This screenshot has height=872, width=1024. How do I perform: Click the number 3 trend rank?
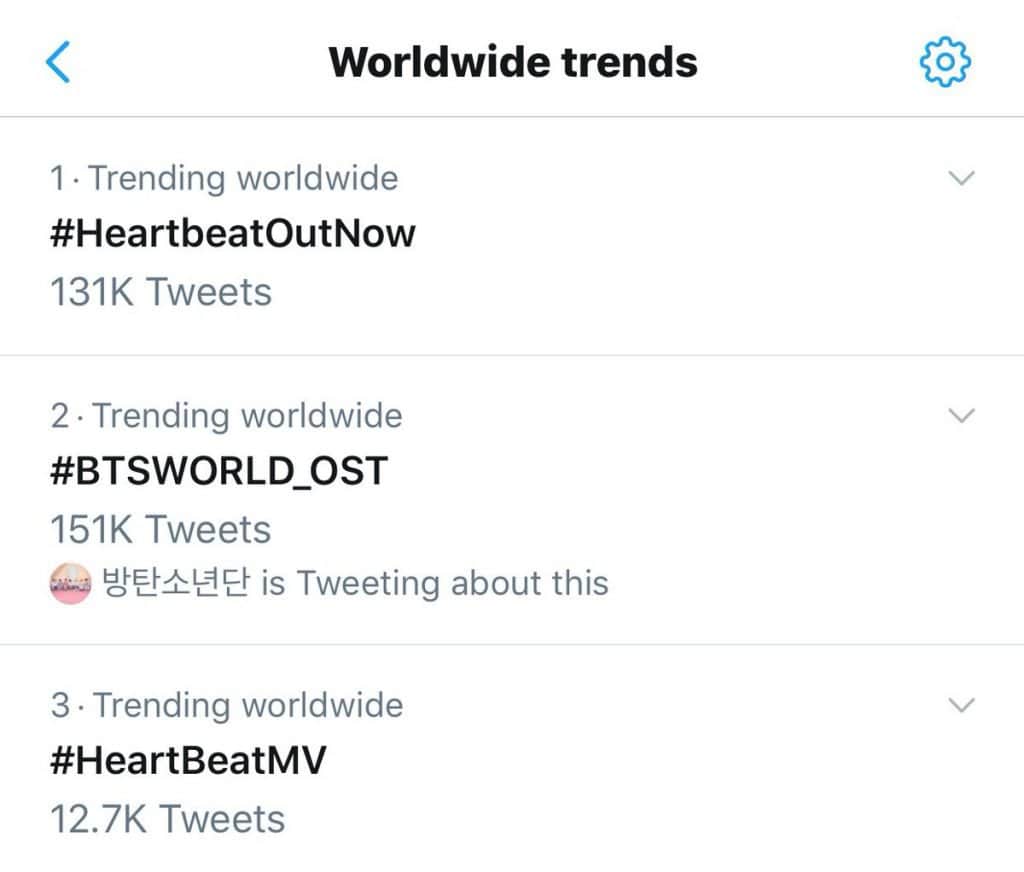61,705
